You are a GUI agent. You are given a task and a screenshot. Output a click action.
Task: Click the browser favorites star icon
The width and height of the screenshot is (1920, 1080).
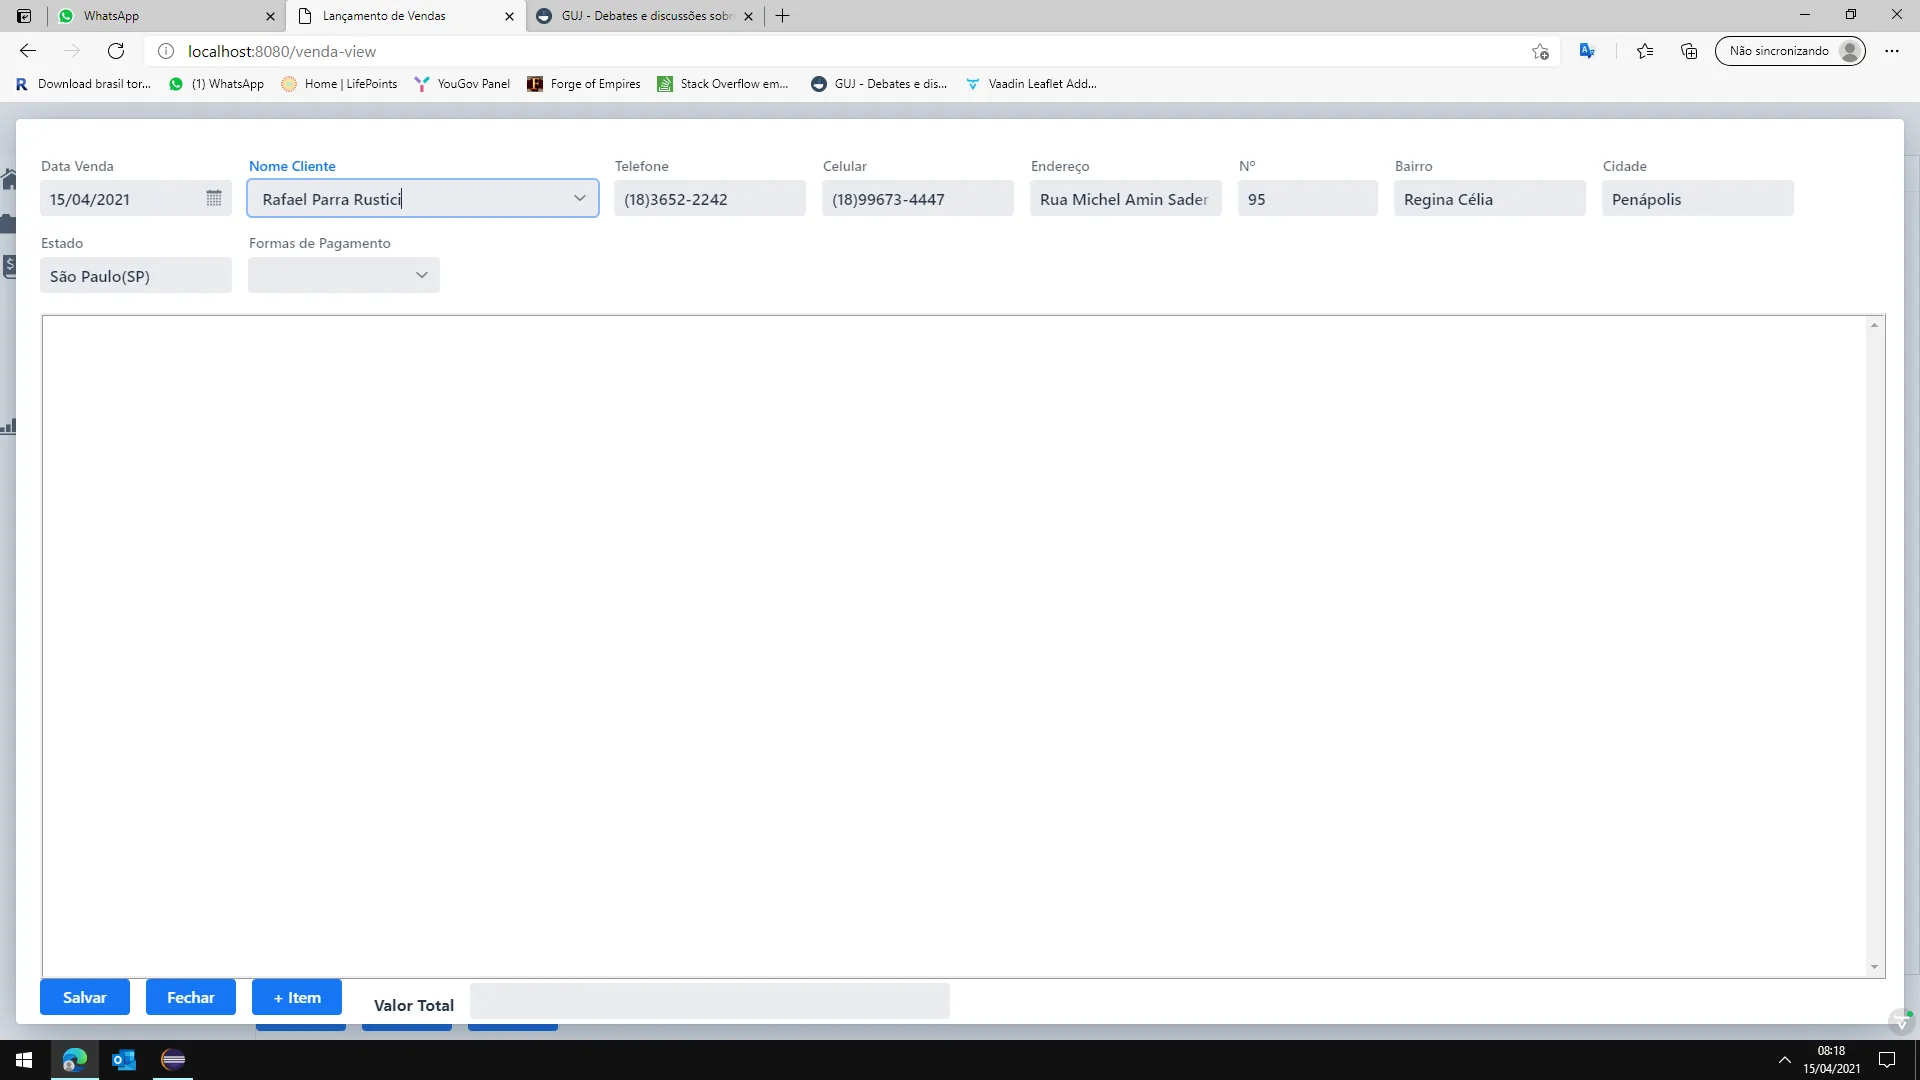coord(1645,51)
